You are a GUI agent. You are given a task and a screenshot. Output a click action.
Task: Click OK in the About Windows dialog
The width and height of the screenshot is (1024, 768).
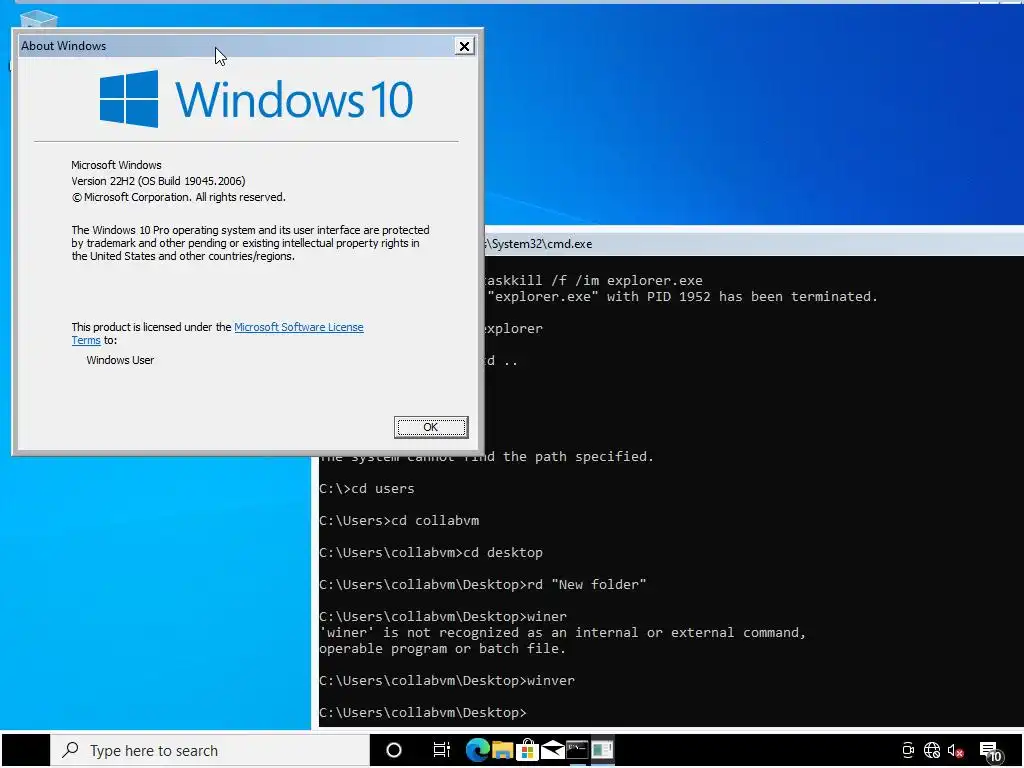point(430,427)
